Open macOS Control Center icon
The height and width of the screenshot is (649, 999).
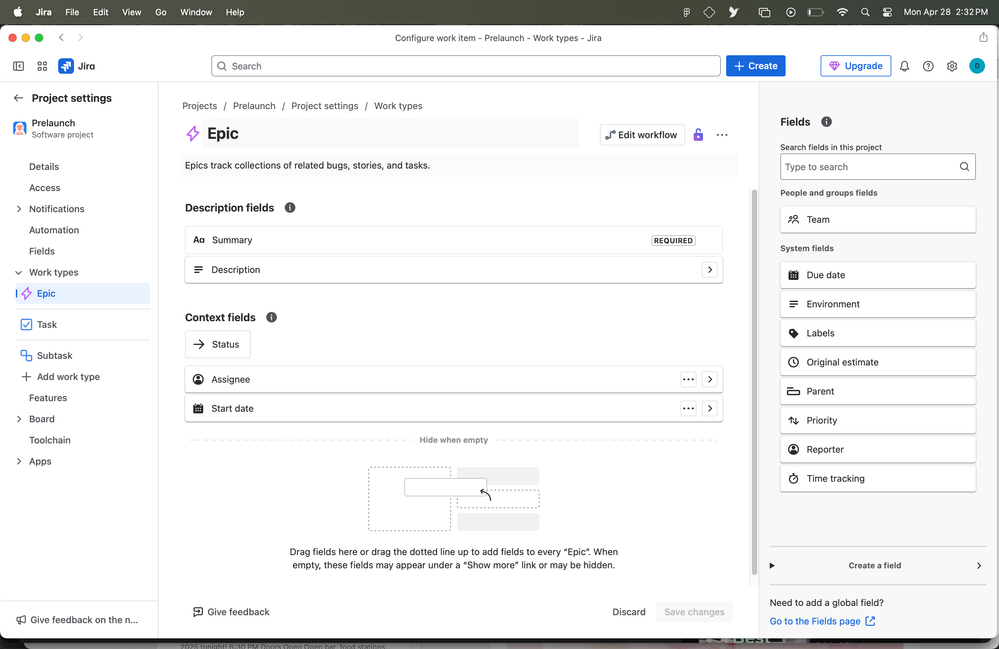(888, 12)
